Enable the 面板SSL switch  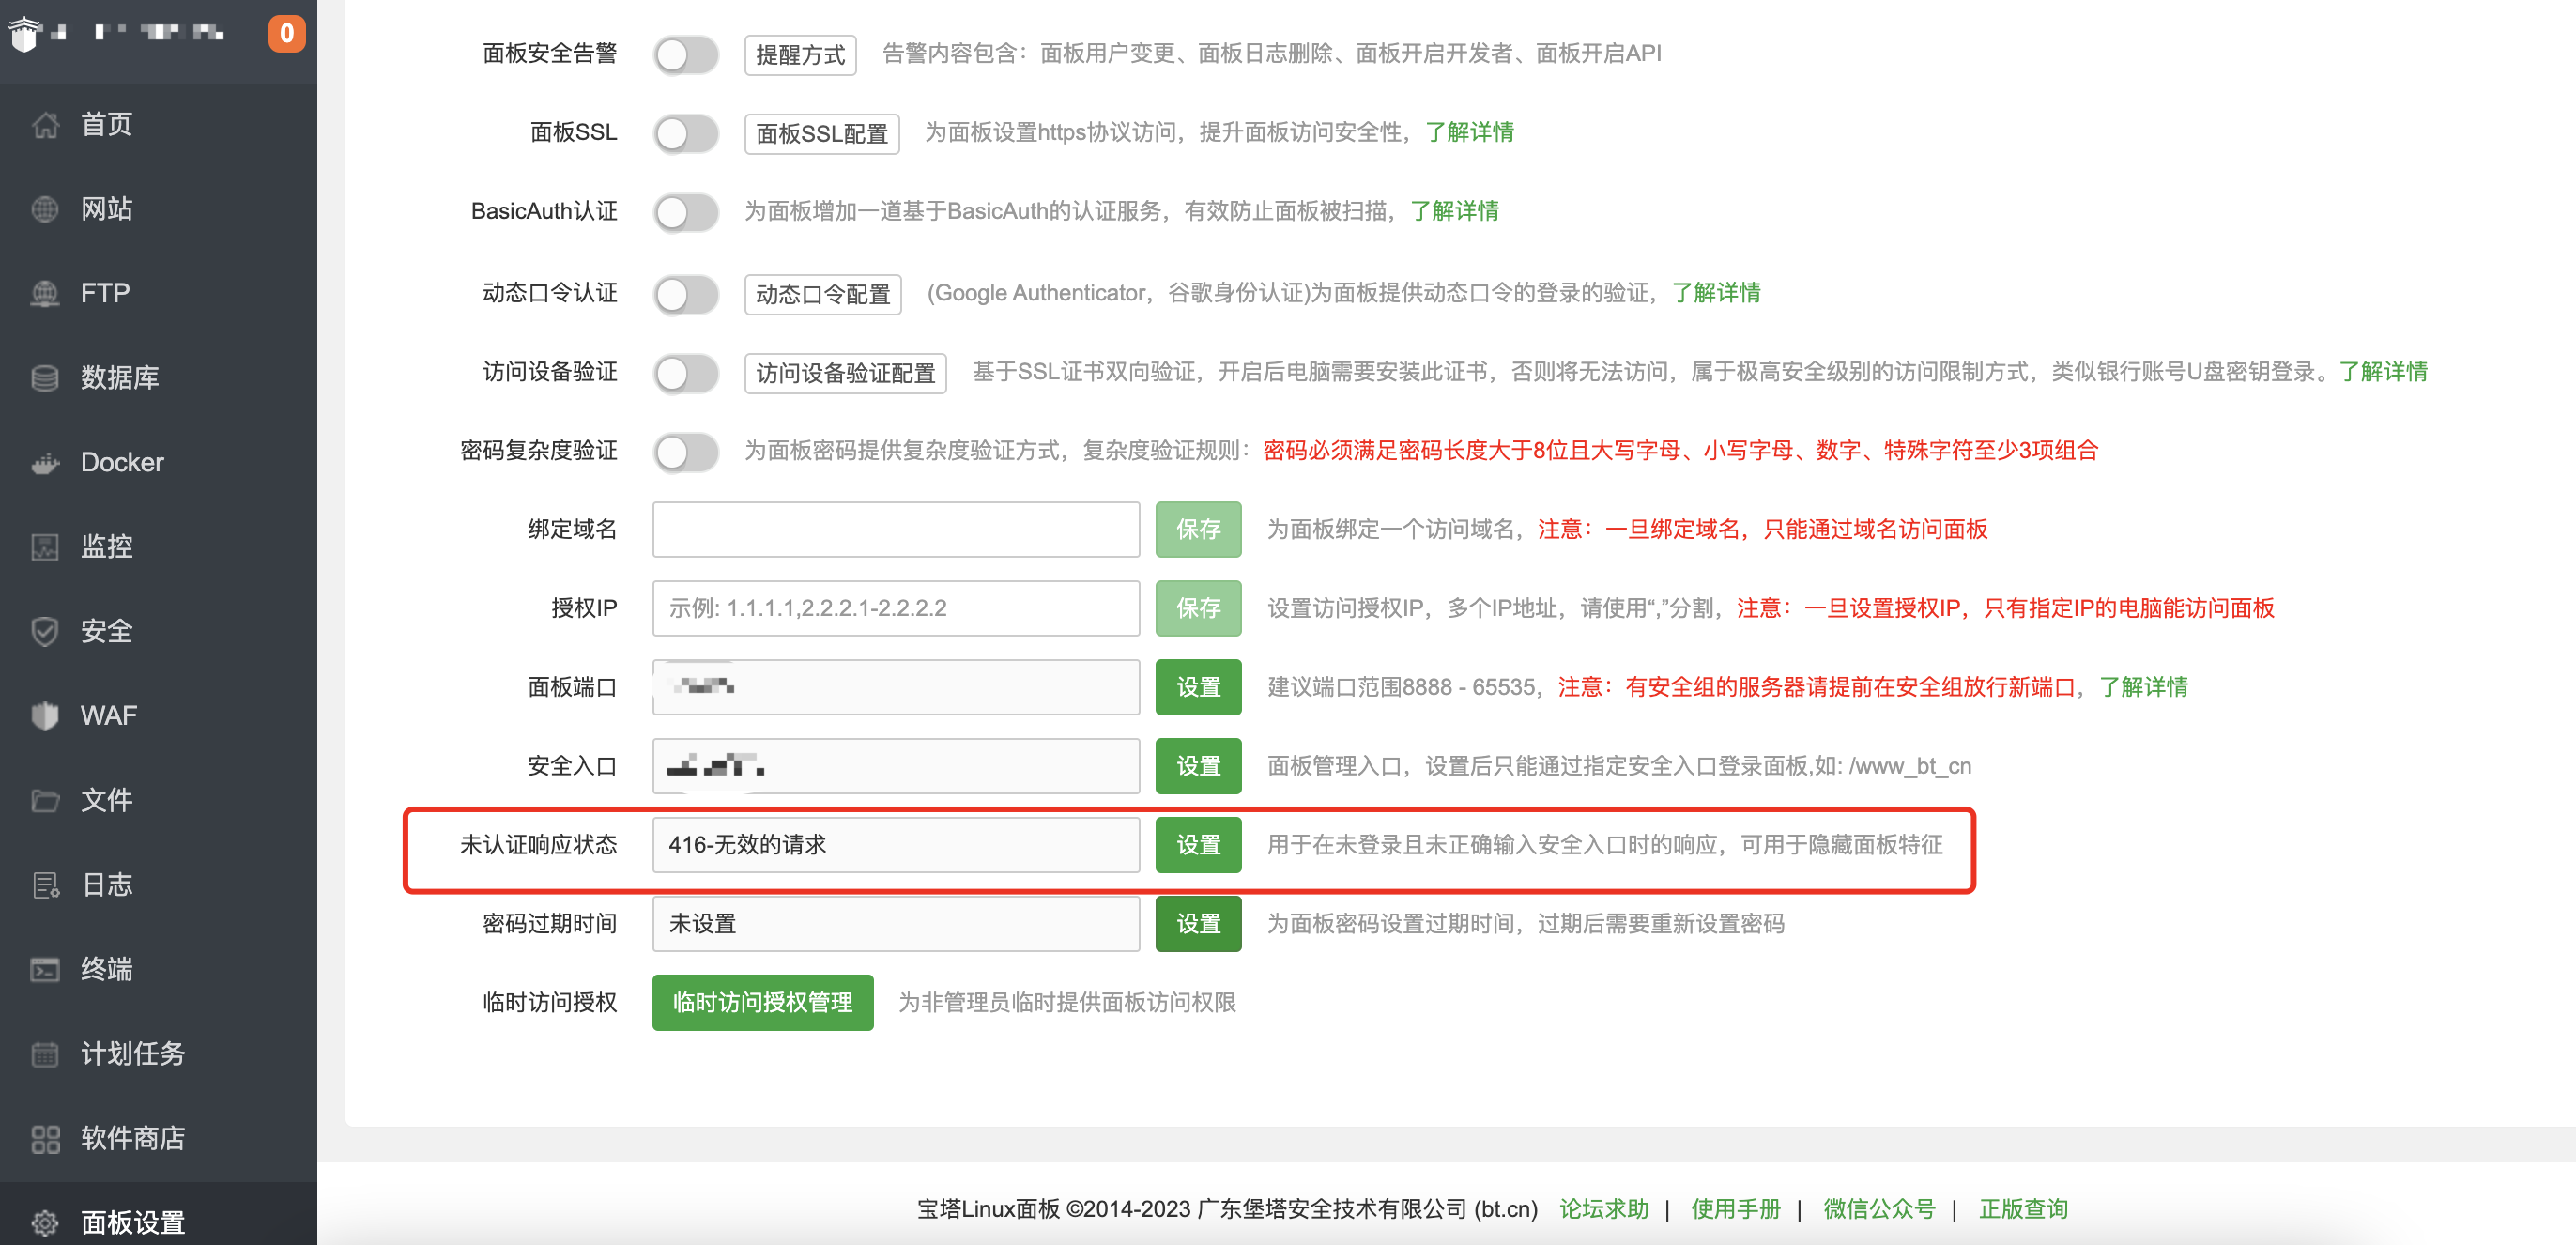click(686, 133)
